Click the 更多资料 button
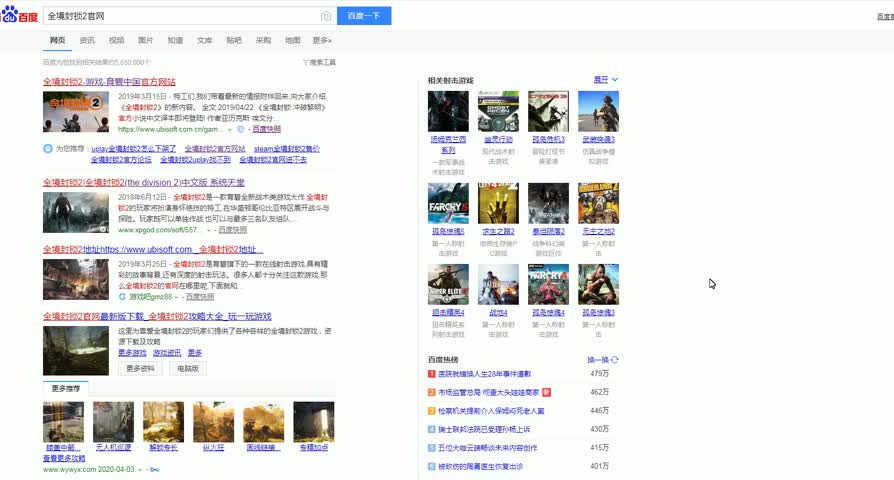 click(142, 368)
